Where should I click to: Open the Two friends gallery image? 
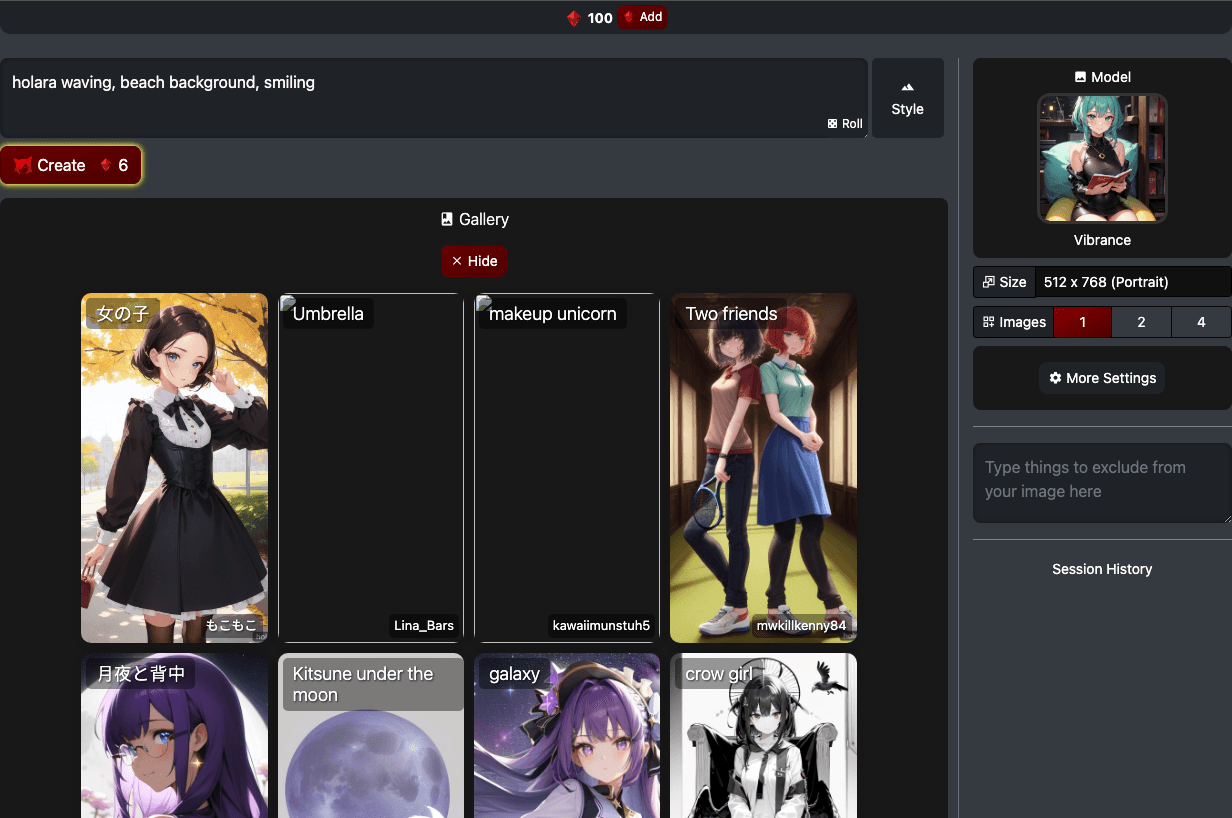click(764, 468)
